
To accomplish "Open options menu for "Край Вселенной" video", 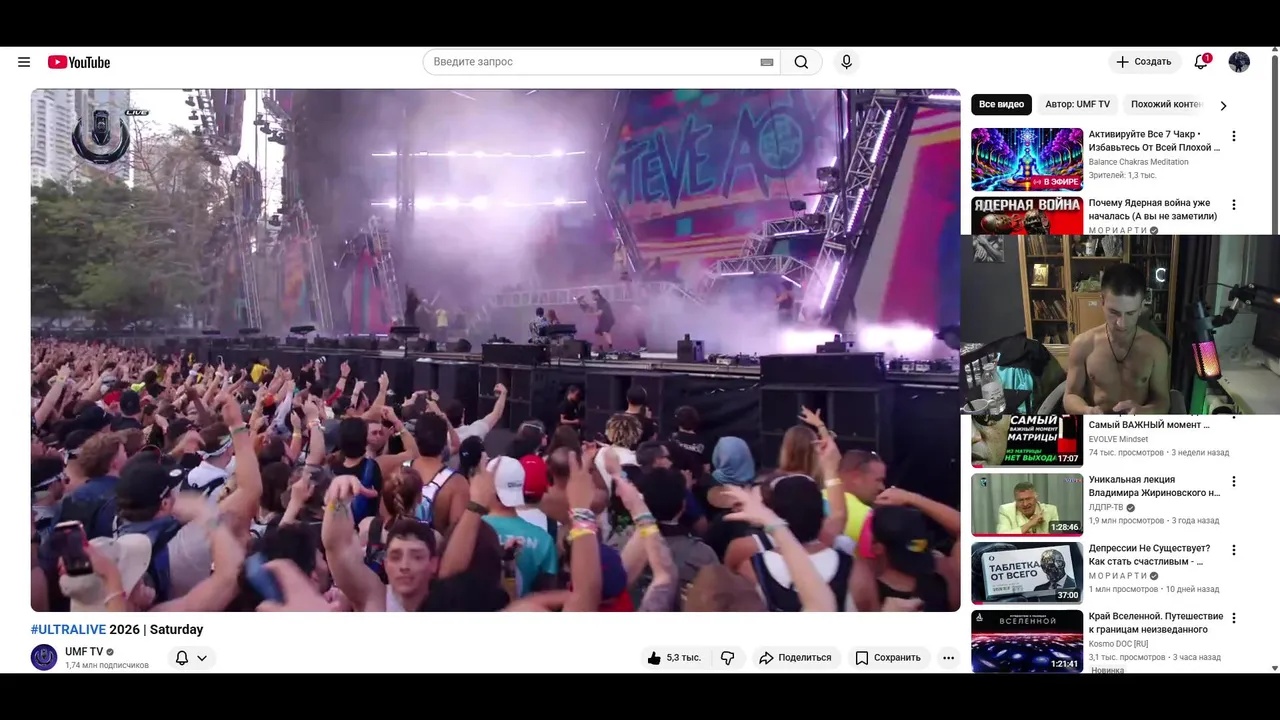I will pyautogui.click(x=1233, y=618).
